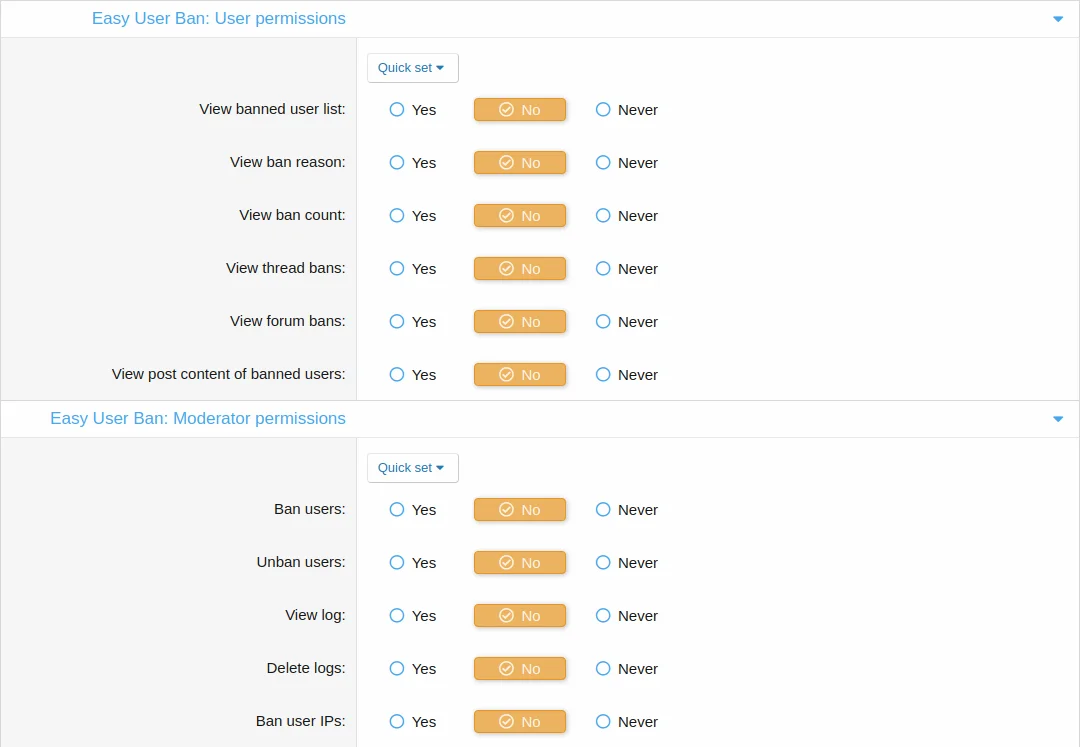Select Yes for View ban count
The height and width of the screenshot is (747, 1080).
click(x=397, y=216)
